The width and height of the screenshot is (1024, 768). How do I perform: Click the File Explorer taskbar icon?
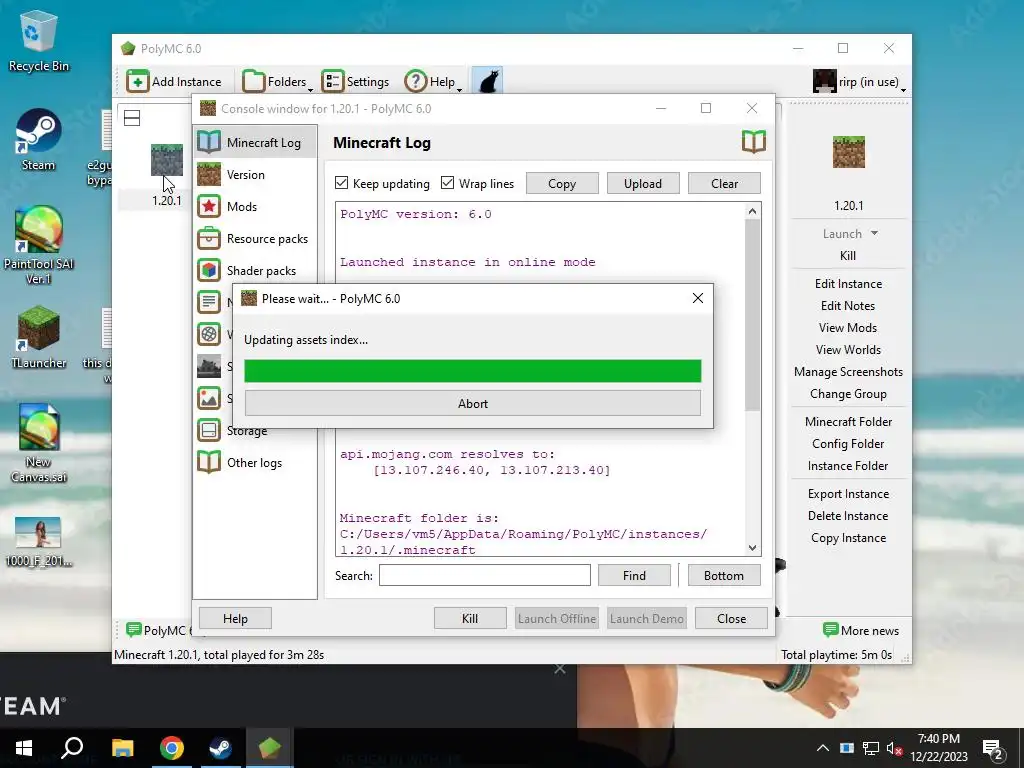(122, 748)
